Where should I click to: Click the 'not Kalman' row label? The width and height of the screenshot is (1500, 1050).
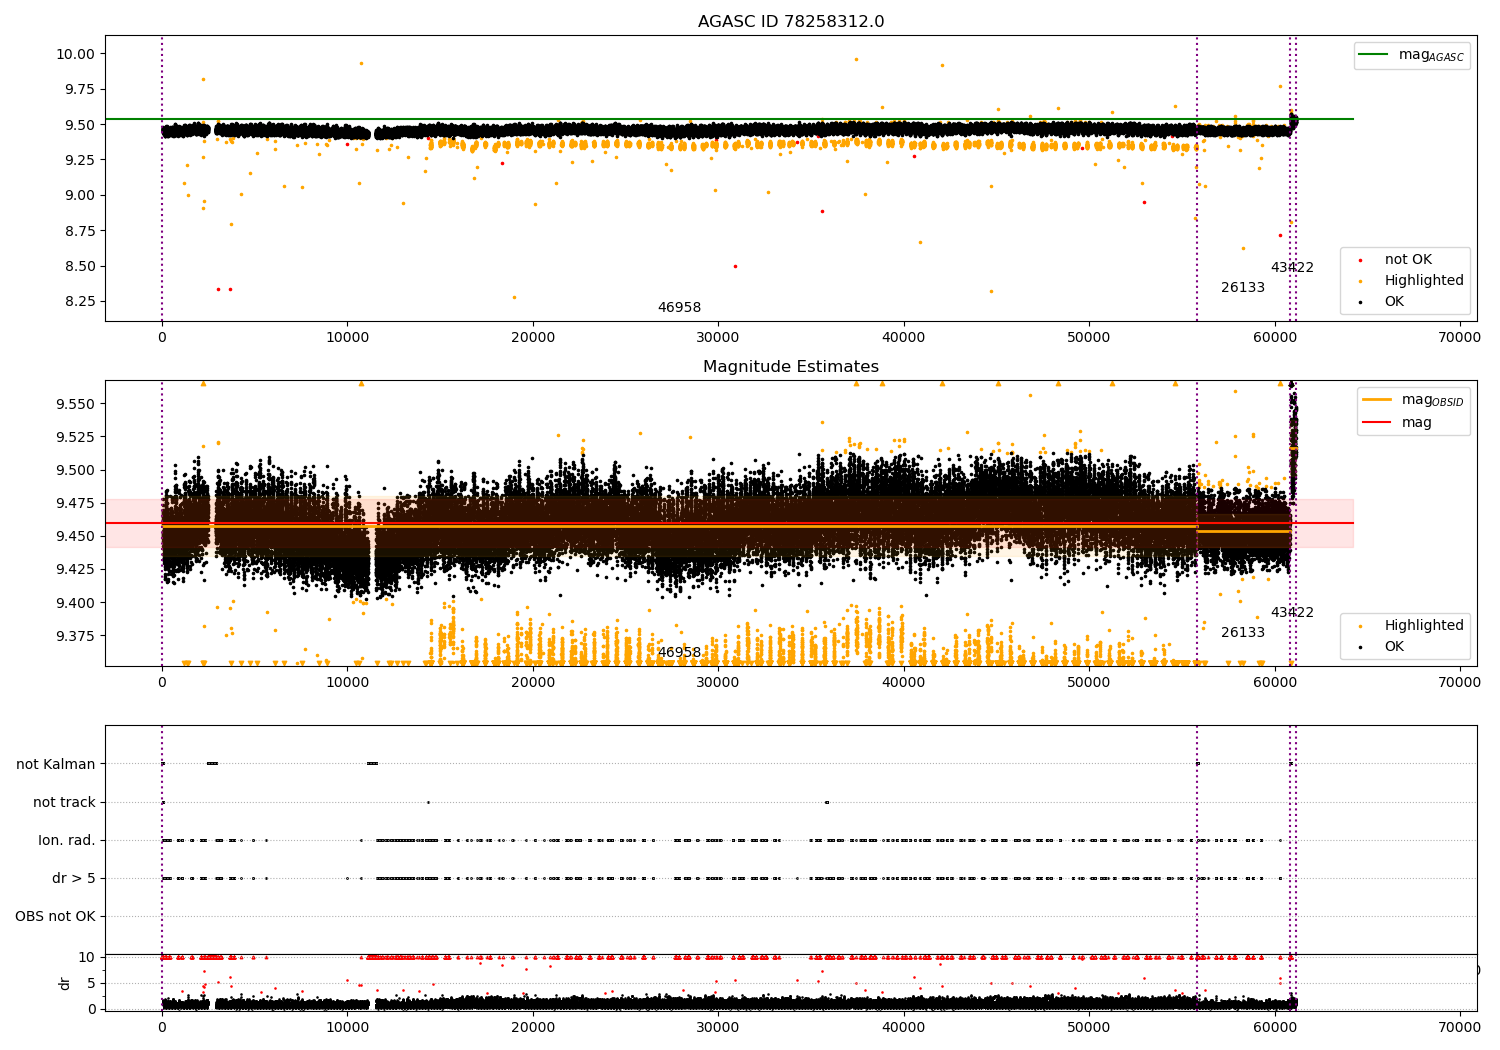click(56, 764)
